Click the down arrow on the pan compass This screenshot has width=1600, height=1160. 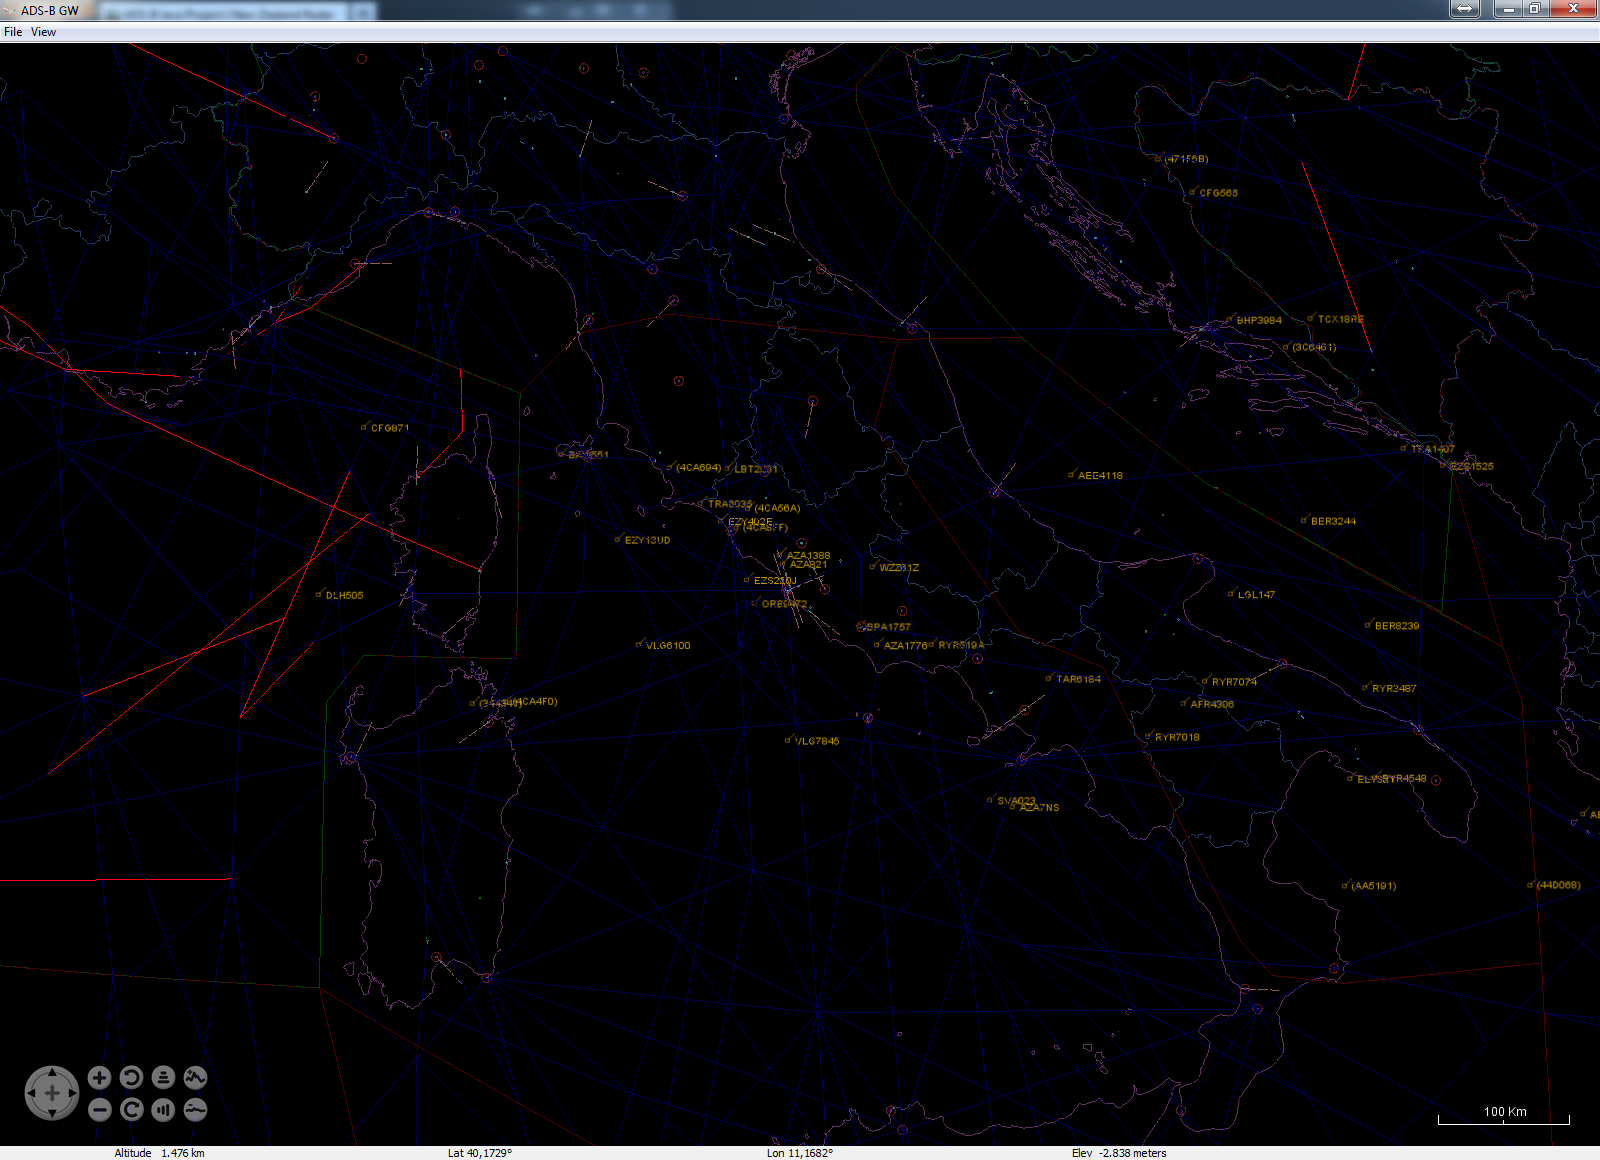click(x=51, y=1114)
